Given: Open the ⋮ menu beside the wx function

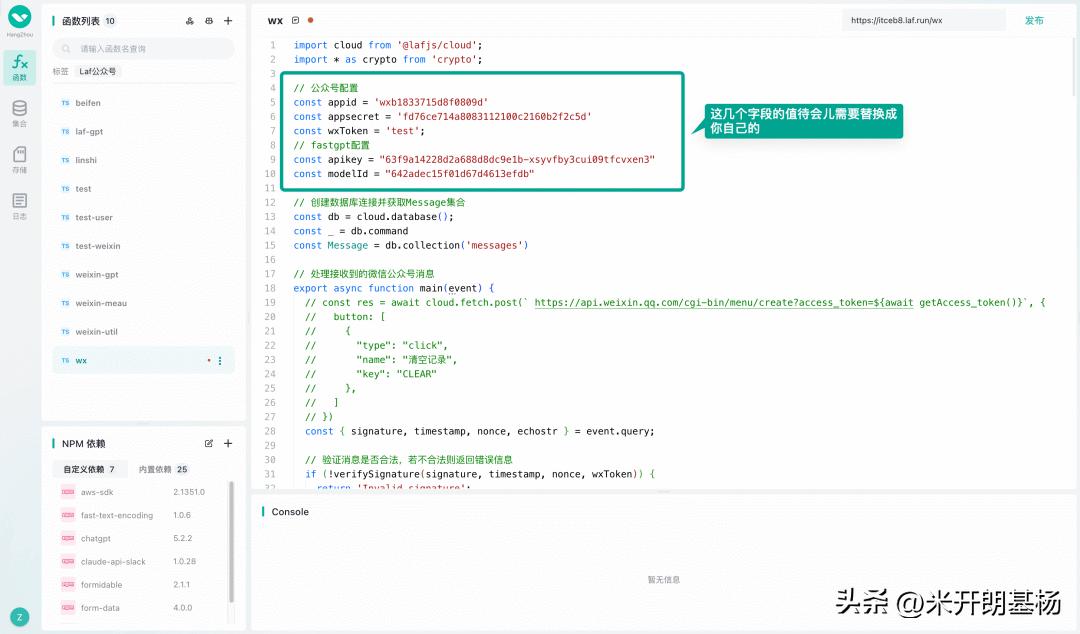Looking at the screenshot, I should [221, 360].
